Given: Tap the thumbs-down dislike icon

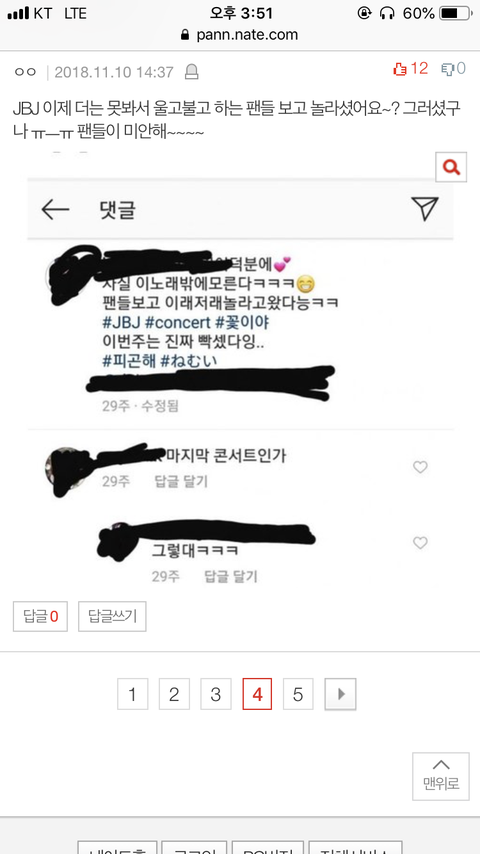Looking at the screenshot, I should (x=448, y=69).
